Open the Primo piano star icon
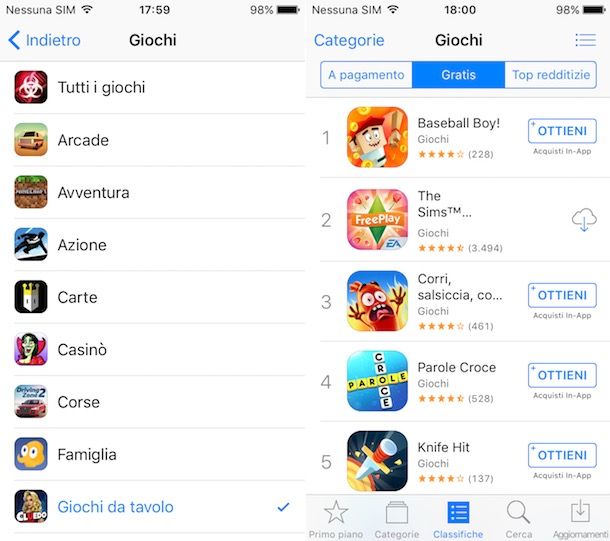Image resolution: width=610 pixels, height=541 pixels. pyautogui.click(x=336, y=512)
